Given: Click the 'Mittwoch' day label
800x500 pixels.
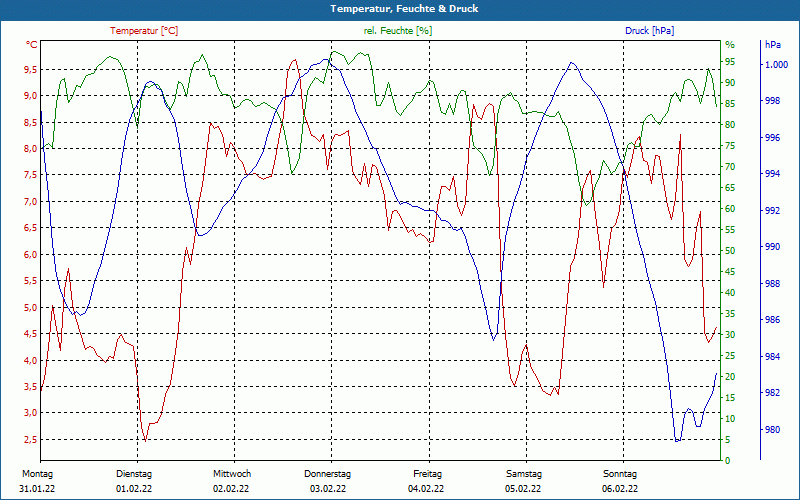Looking at the screenshot, I should pyautogui.click(x=232, y=474).
